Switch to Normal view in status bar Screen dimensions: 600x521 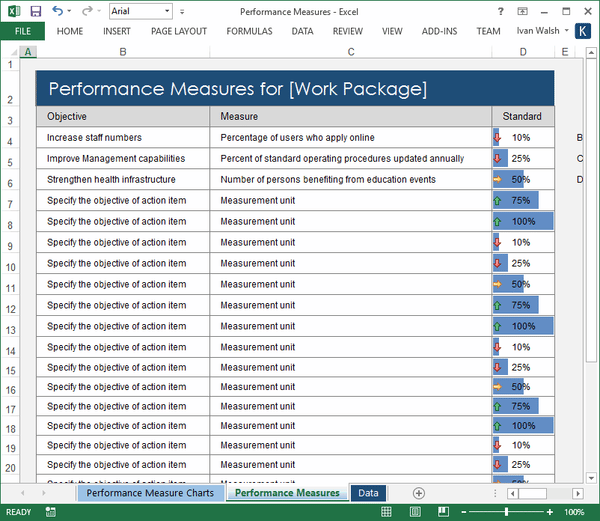pos(387,512)
